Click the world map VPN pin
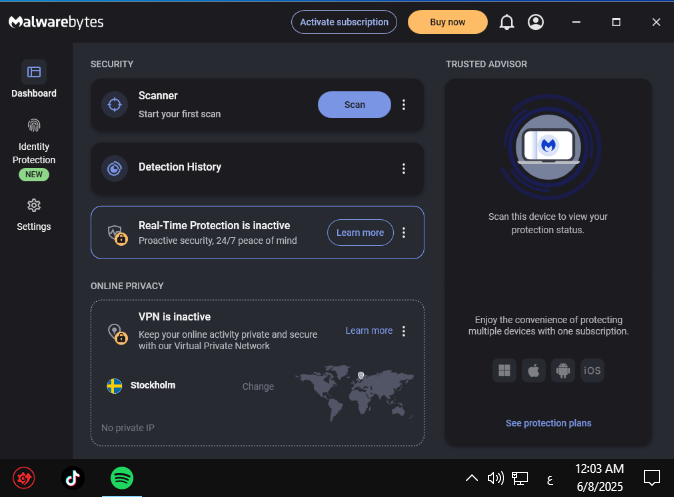 tap(361, 376)
